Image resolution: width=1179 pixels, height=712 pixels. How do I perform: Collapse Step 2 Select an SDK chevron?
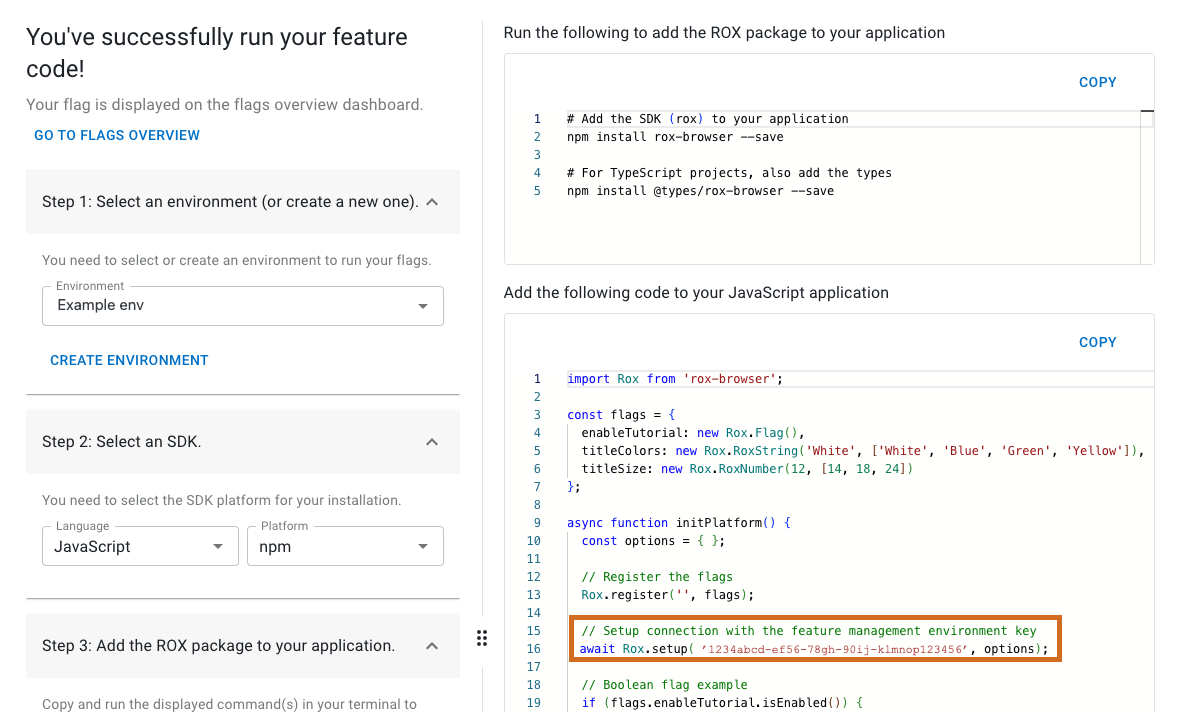click(x=432, y=442)
